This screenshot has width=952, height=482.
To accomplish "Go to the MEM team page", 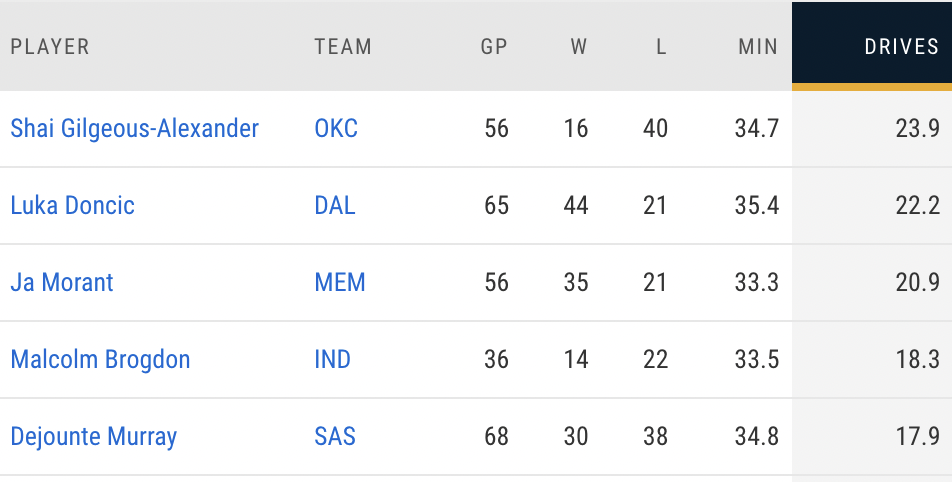I will point(340,283).
